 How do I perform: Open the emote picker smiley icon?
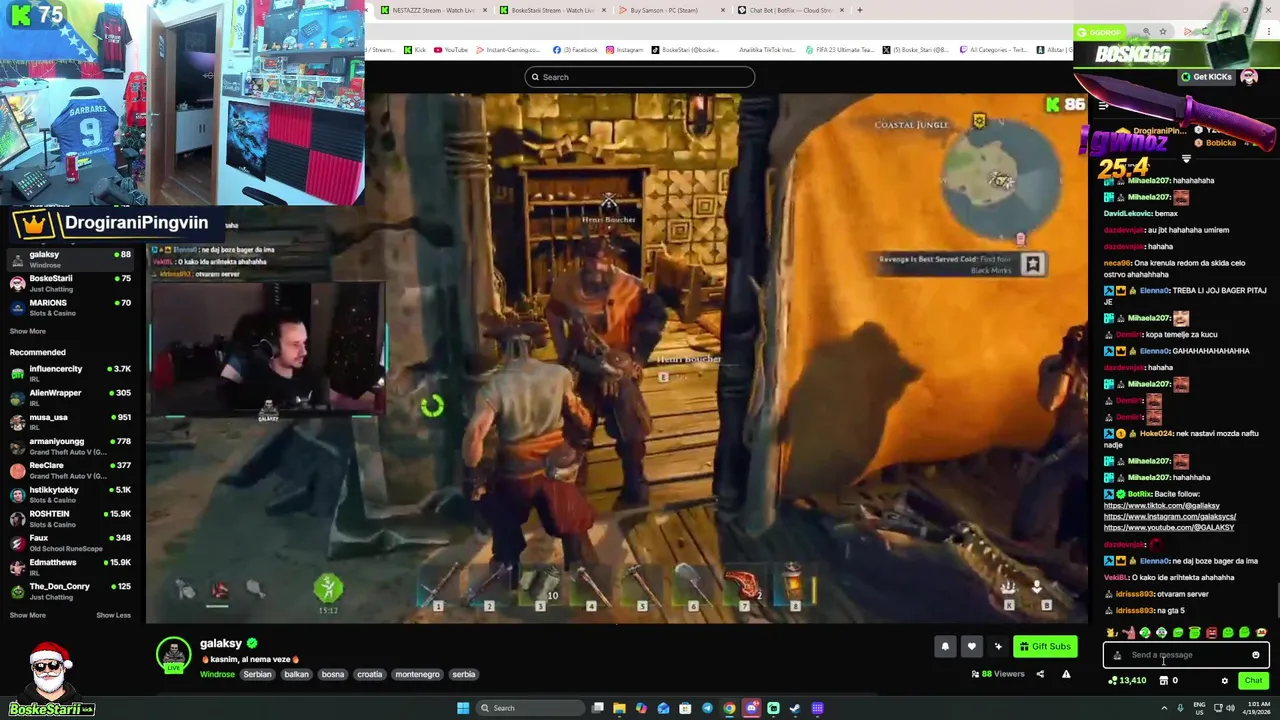(x=1256, y=655)
